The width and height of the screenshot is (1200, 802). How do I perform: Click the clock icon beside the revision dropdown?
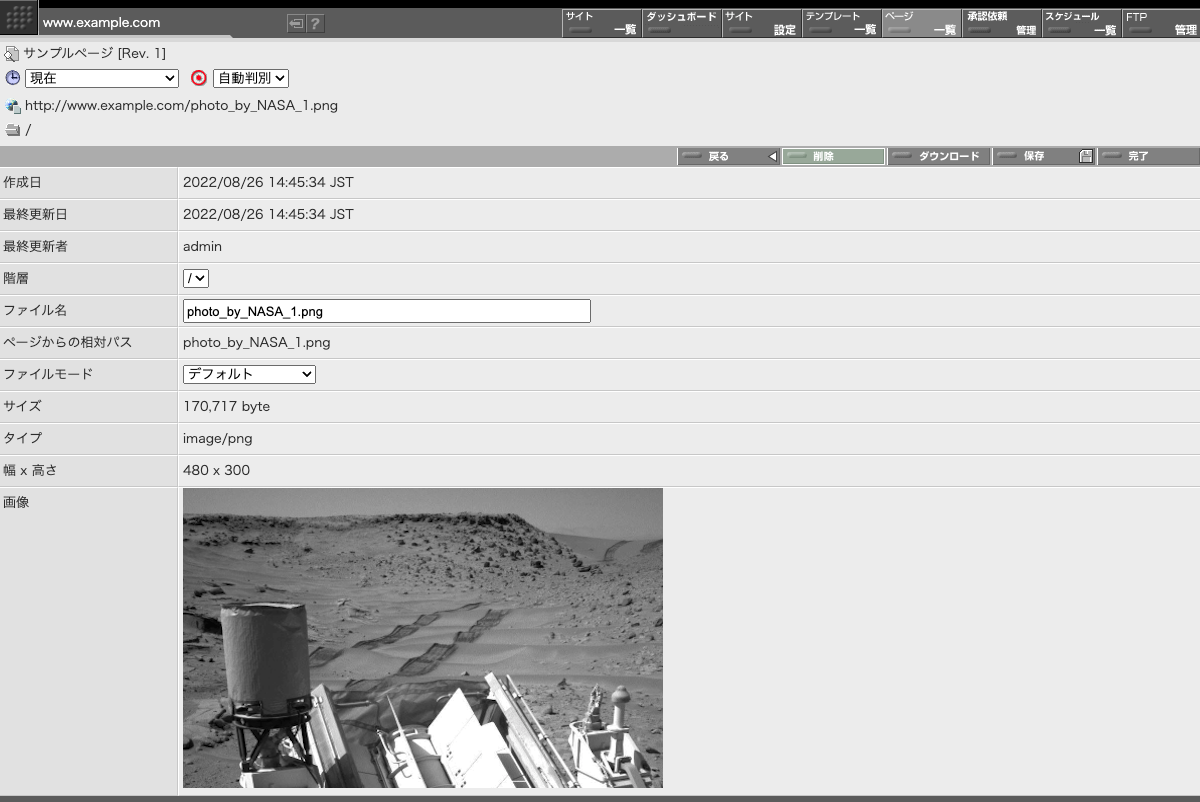[x=11, y=78]
